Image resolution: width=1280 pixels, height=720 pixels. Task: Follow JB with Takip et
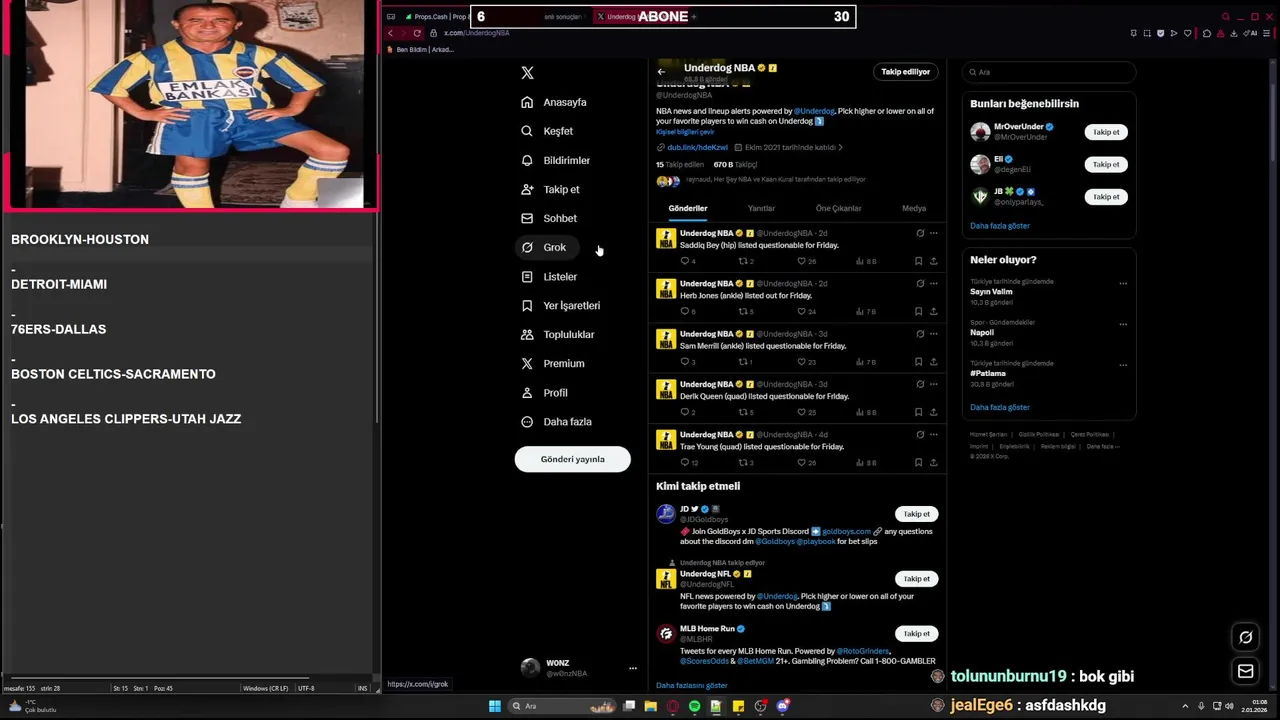[x=1106, y=197]
